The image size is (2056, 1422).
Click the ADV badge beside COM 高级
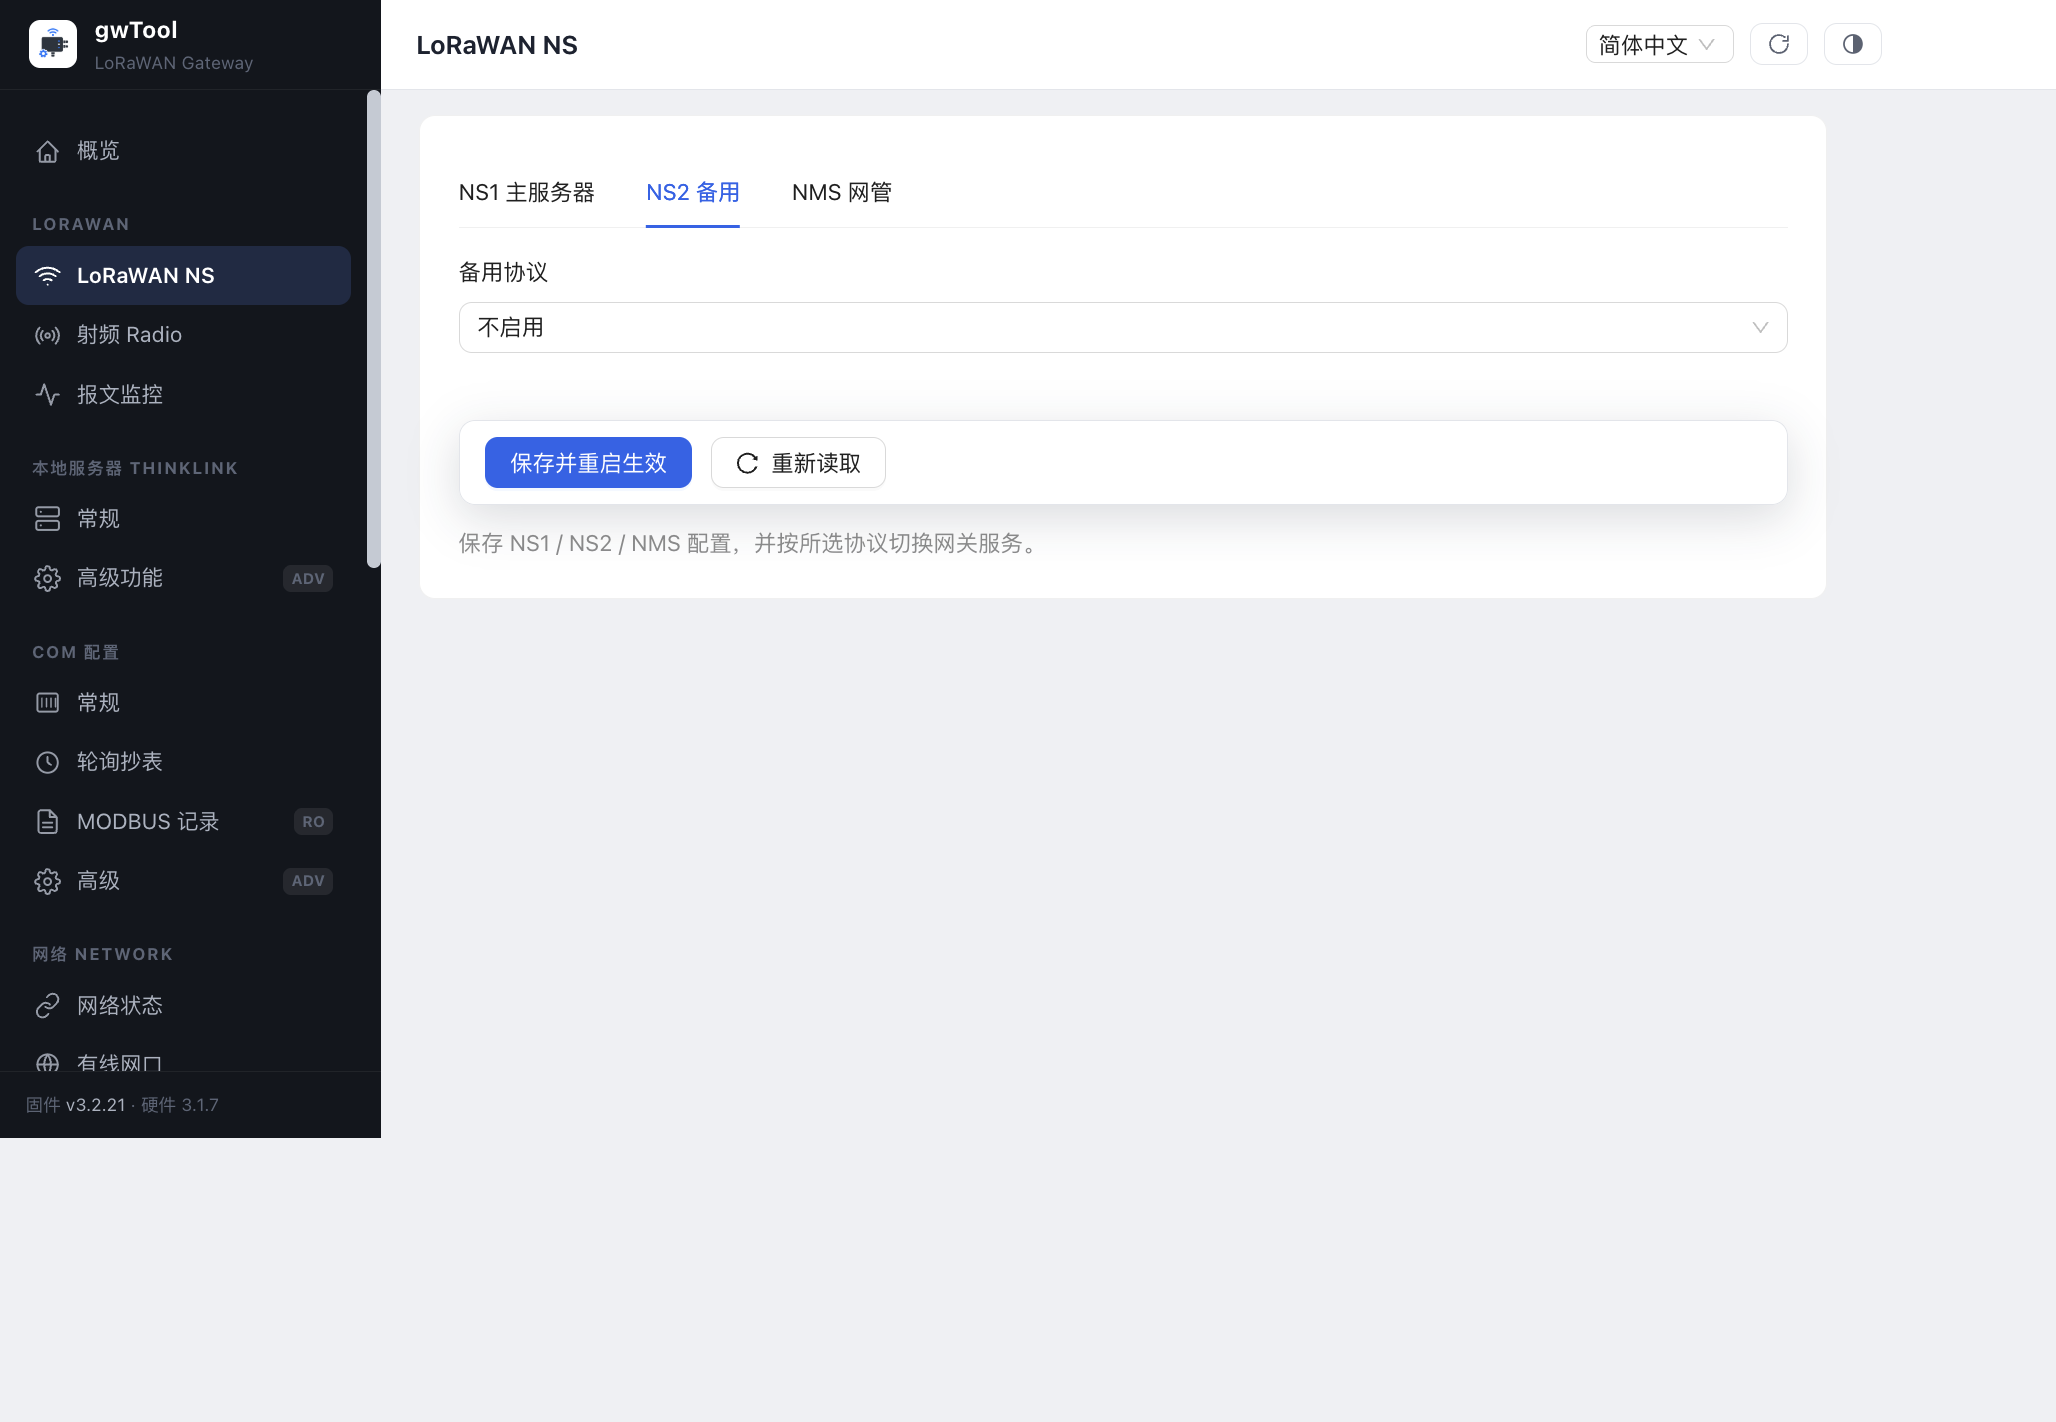308,881
